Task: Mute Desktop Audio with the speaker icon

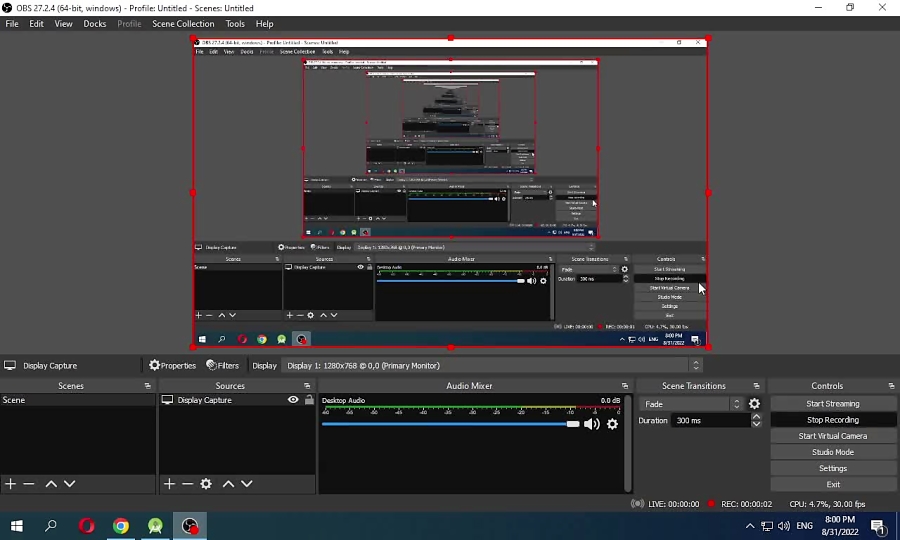Action: pos(592,424)
